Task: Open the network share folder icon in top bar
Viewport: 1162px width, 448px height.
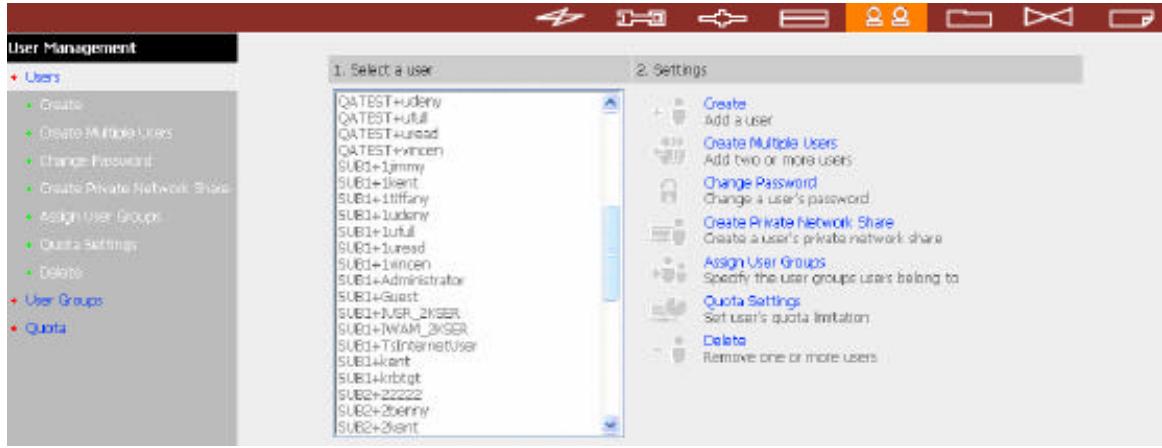Action: click(971, 18)
